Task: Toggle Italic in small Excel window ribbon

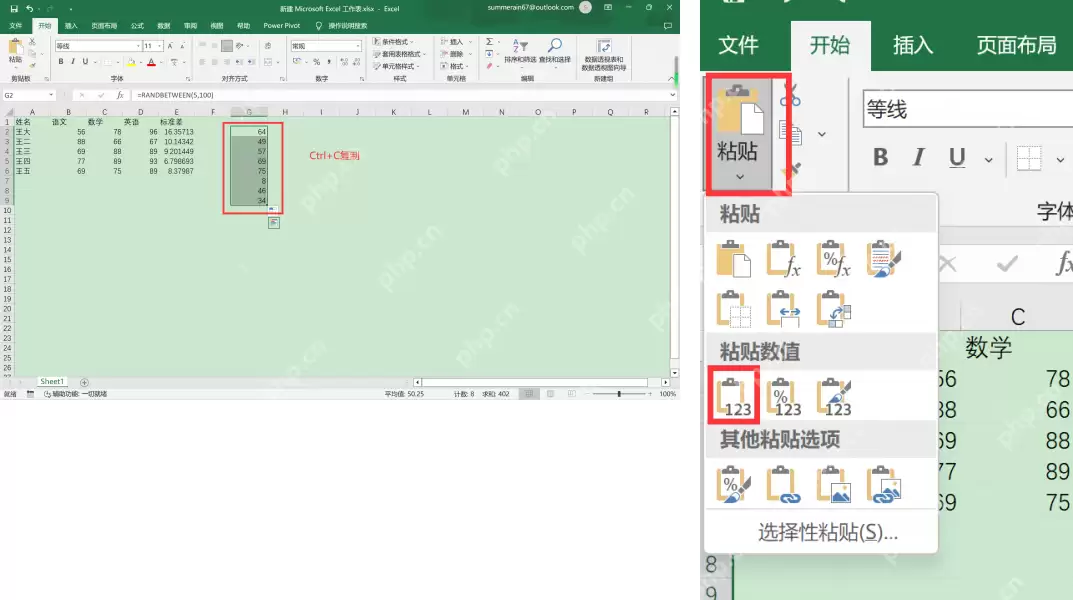Action: coord(73,62)
